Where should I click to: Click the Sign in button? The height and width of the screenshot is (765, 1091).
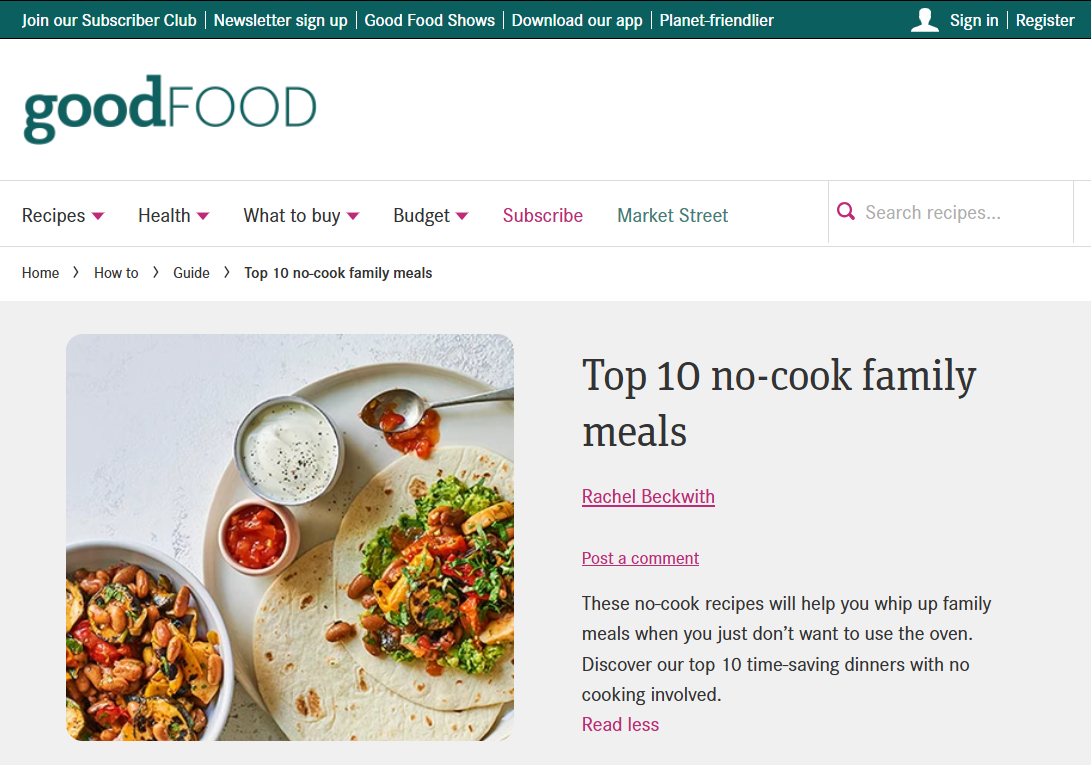pos(974,19)
